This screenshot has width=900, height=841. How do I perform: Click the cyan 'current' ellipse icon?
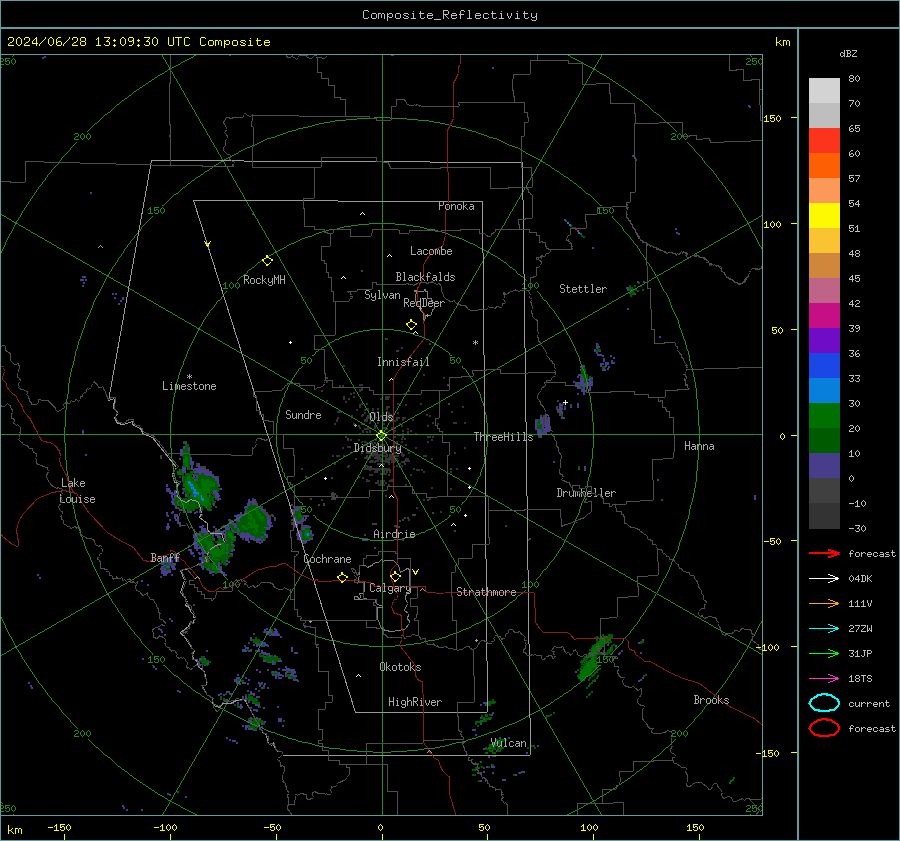pyautogui.click(x=824, y=703)
